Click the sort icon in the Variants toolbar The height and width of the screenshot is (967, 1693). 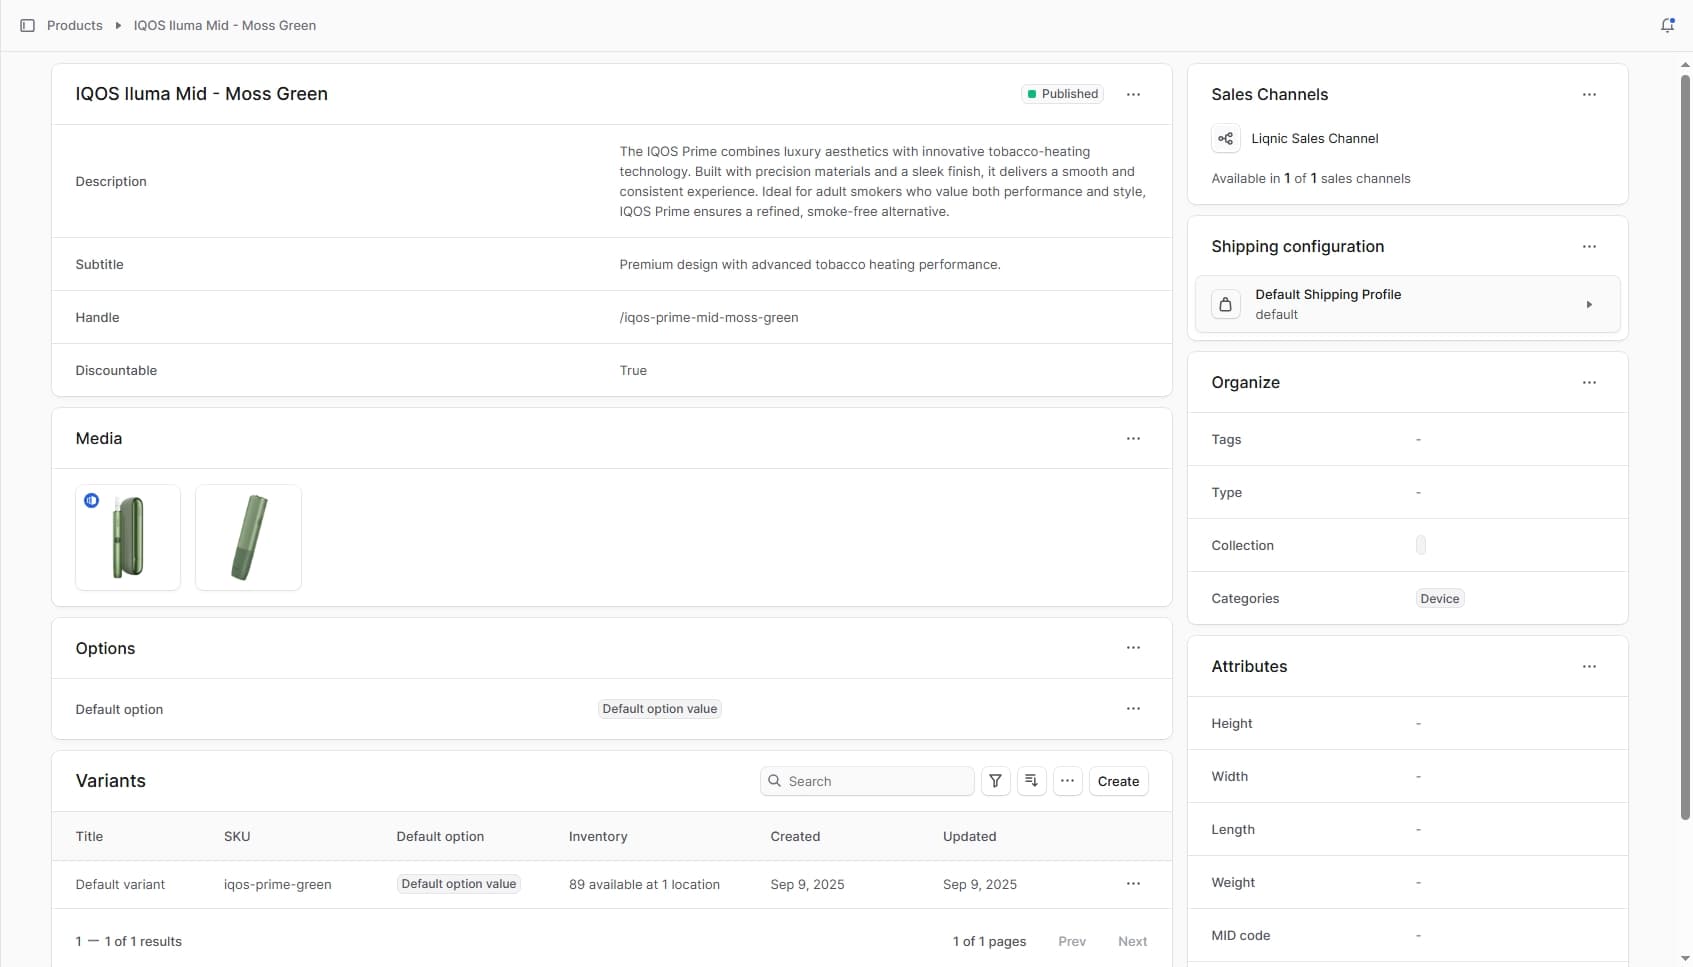click(x=1031, y=781)
